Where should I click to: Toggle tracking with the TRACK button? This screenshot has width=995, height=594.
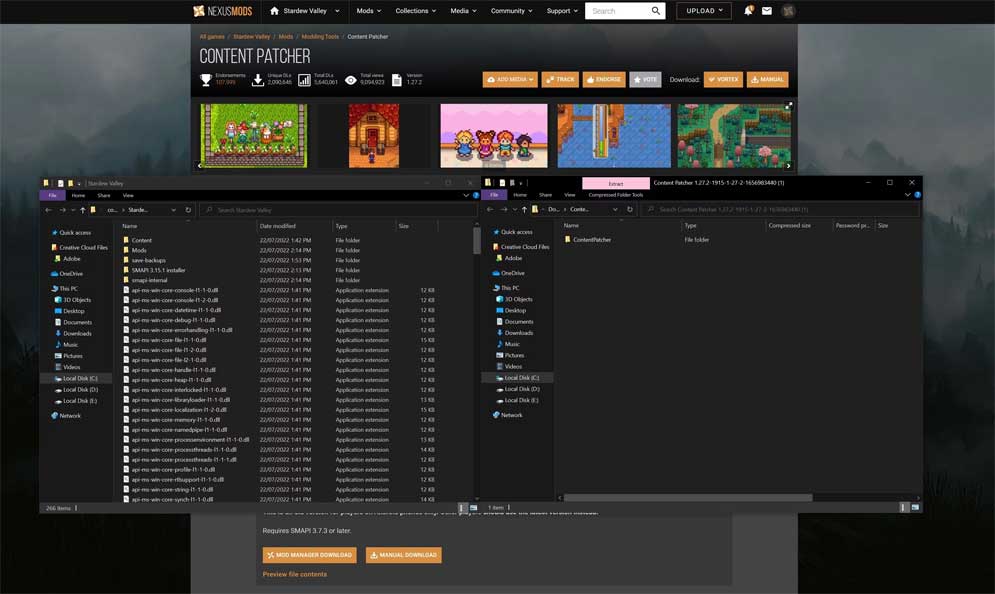point(560,79)
